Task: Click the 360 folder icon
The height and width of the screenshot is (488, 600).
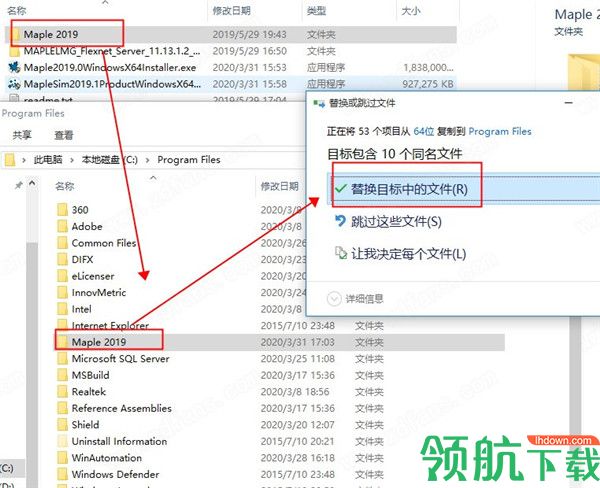Action: (62, 210)
